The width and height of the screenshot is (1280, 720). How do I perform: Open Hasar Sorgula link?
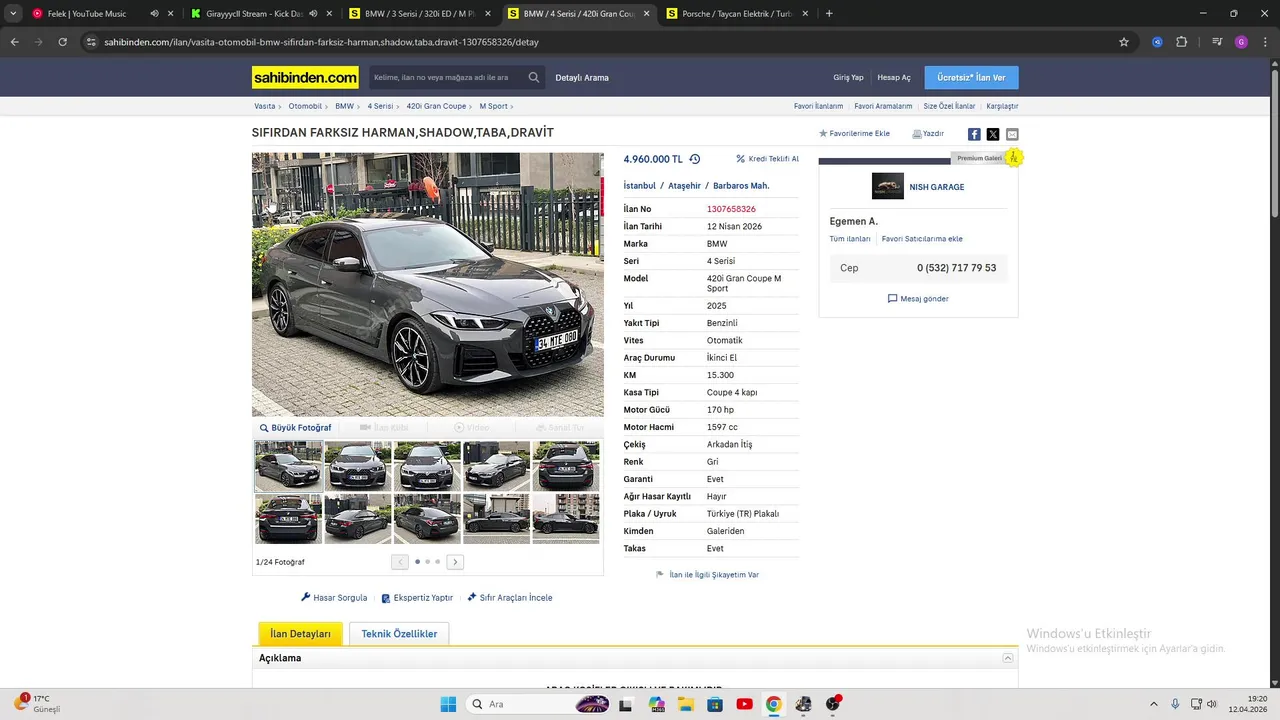[x=334, y=598]
